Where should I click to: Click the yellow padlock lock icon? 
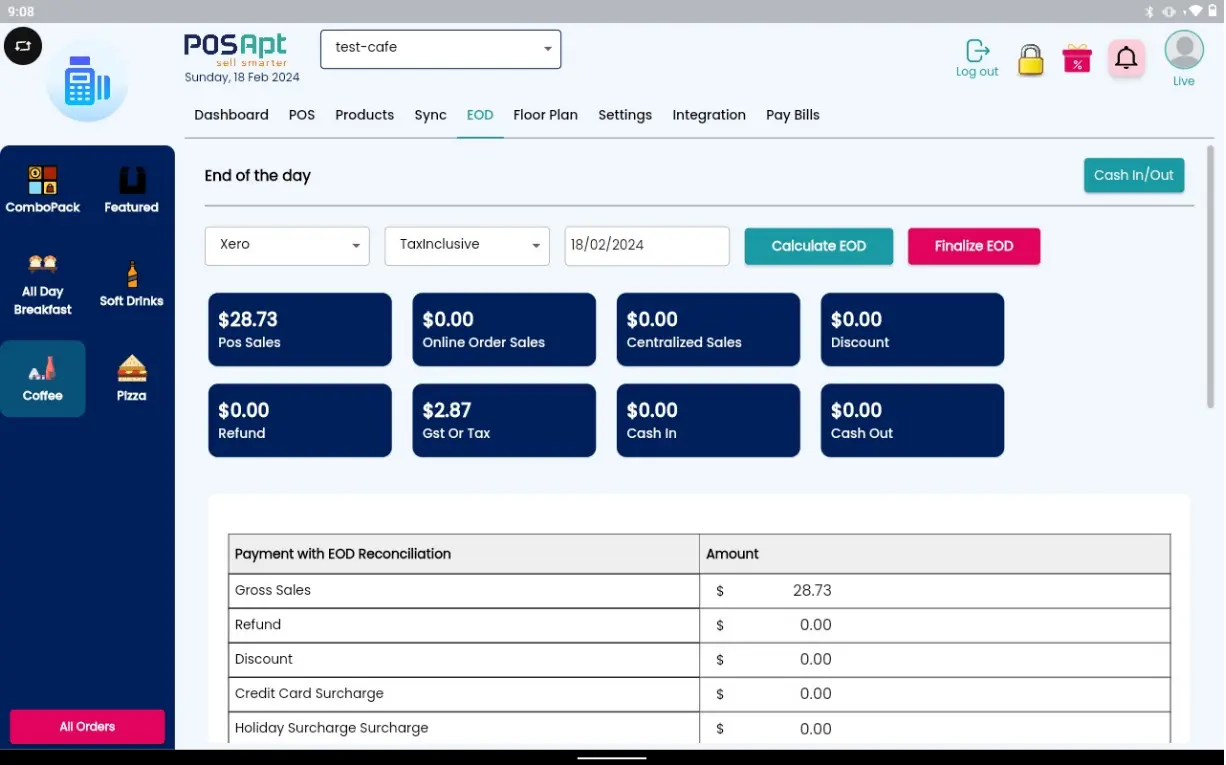coord(1030,60)
